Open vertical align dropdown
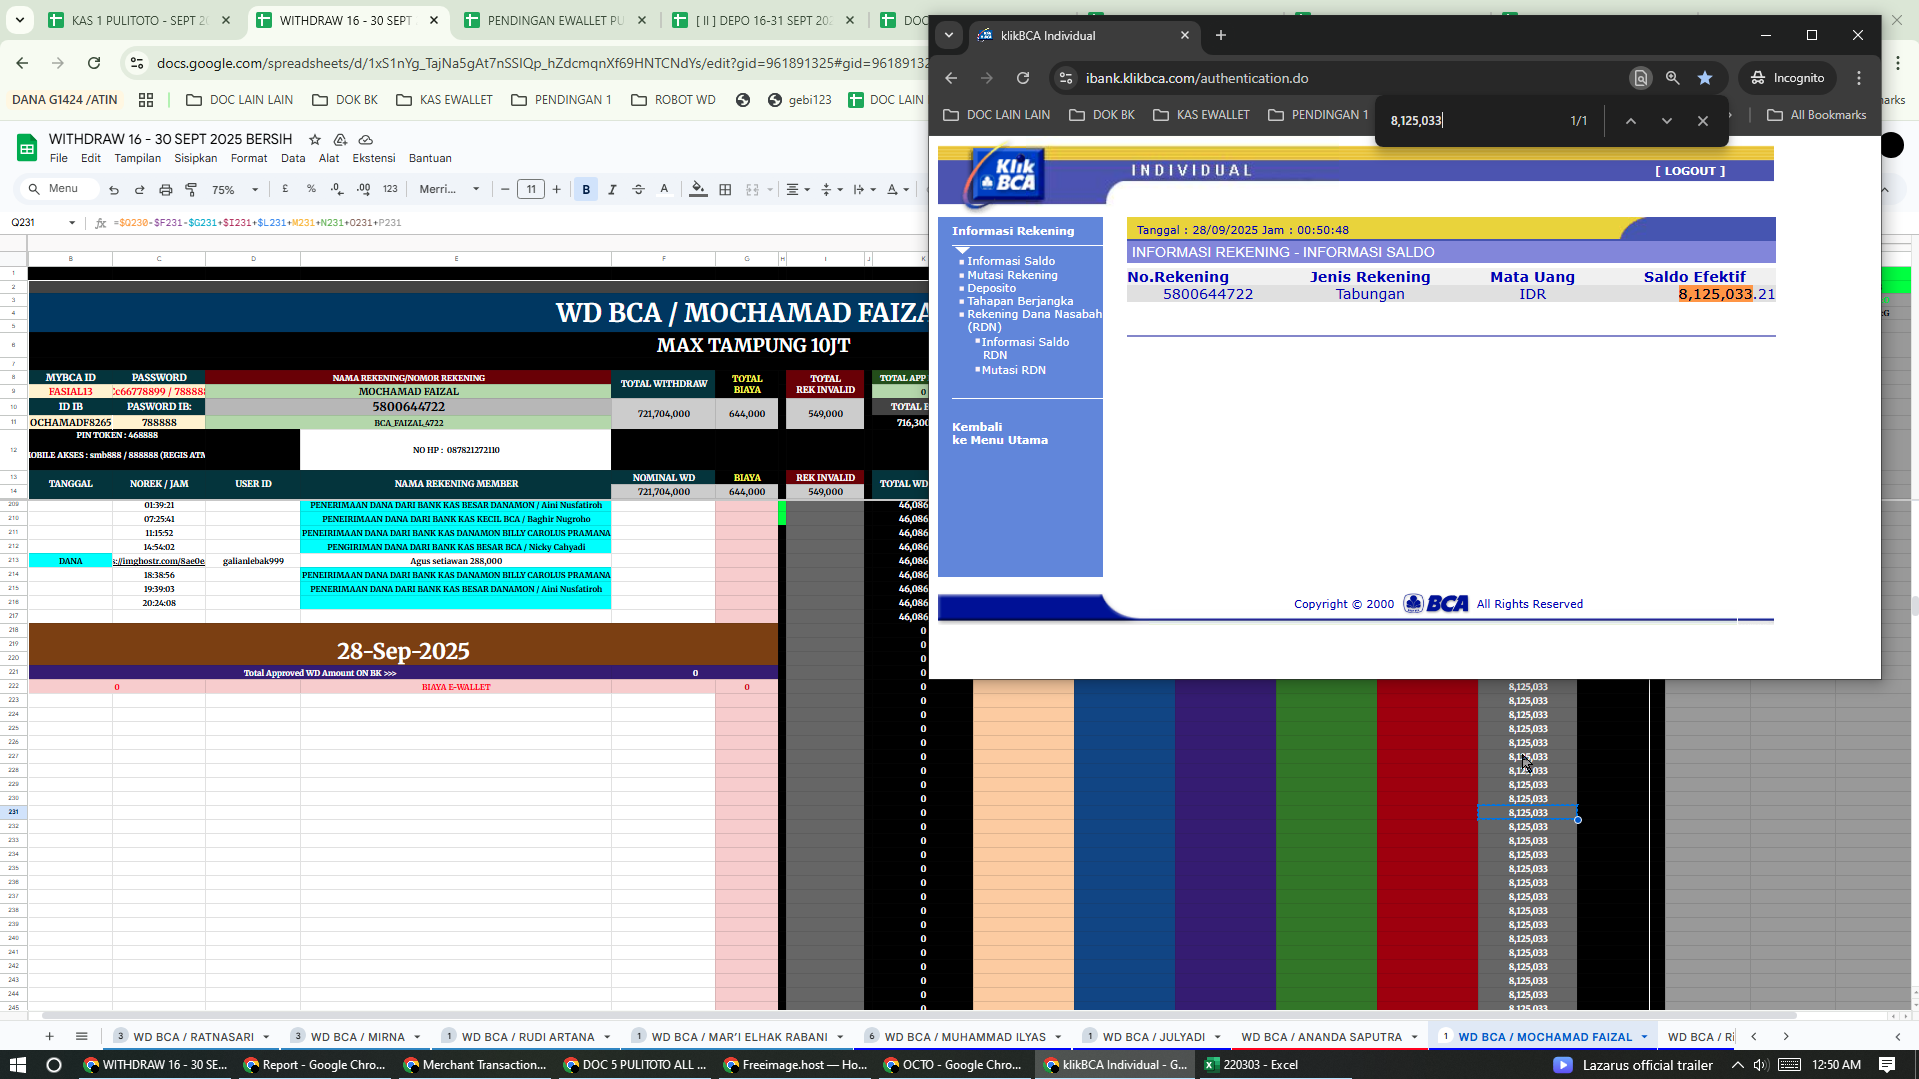1919x1079 pixels. [831, 189]
